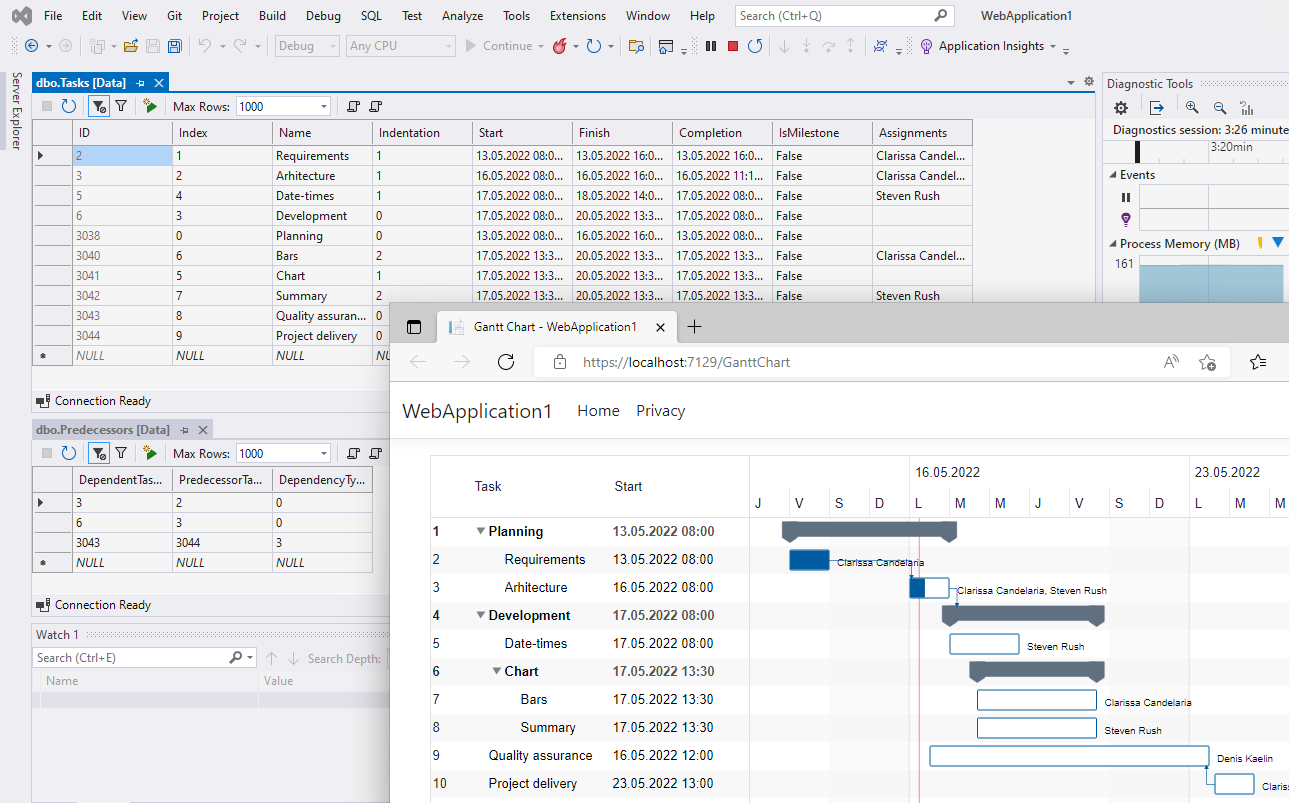Screen dimensions: 1289x803
Task: Click the zoom in icon in Diagnostic Tools
Action: (x=1191, y=107)
